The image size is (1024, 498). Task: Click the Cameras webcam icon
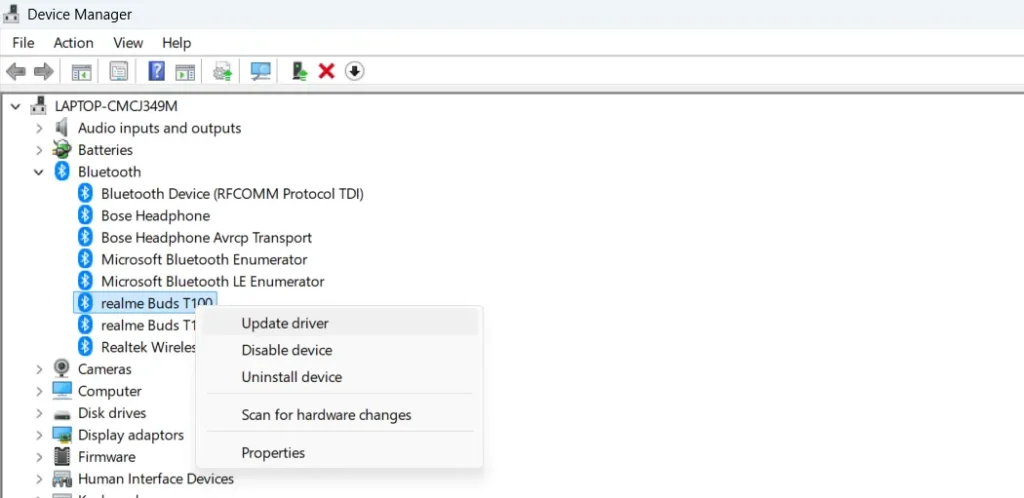pyautogui.click(x=62, y=369)
